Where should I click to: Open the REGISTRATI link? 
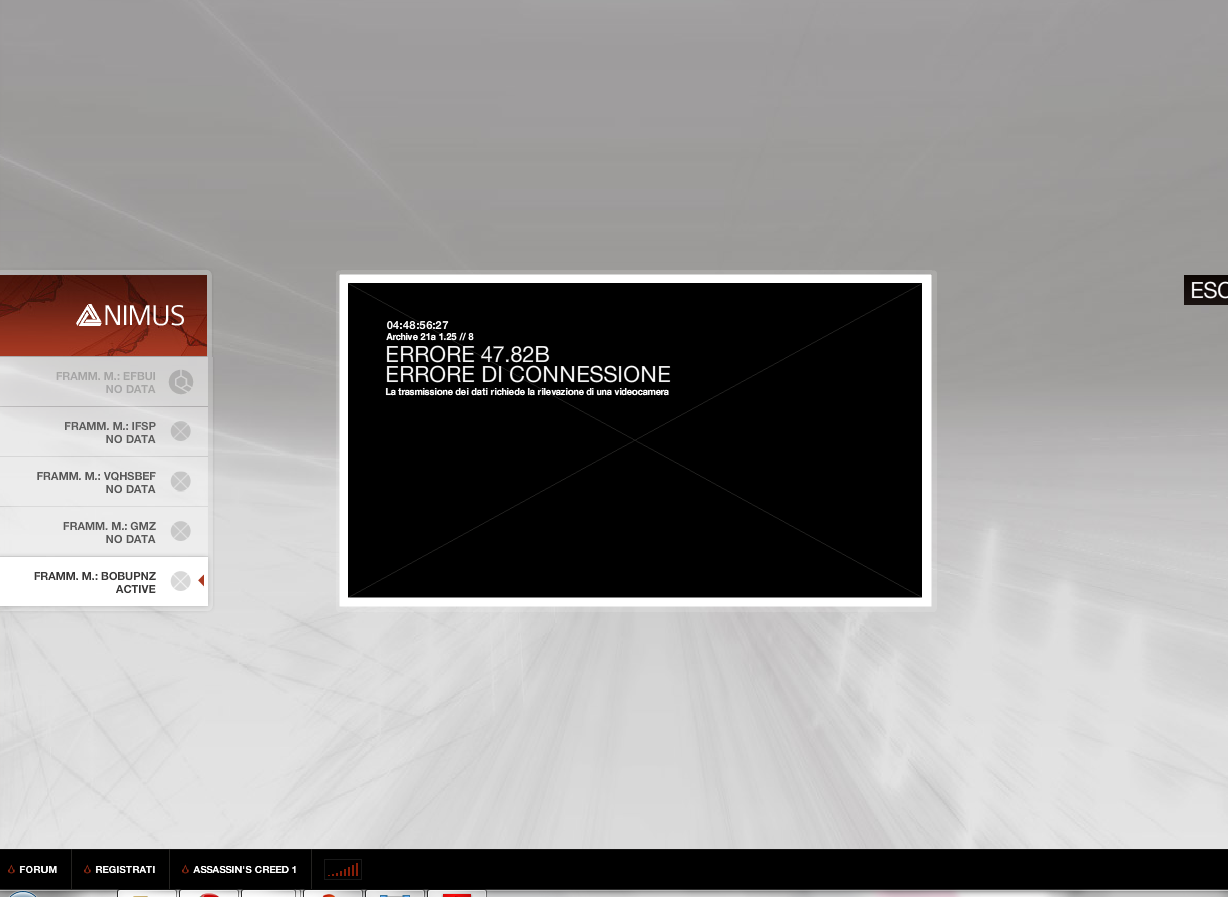click(125, 870)
